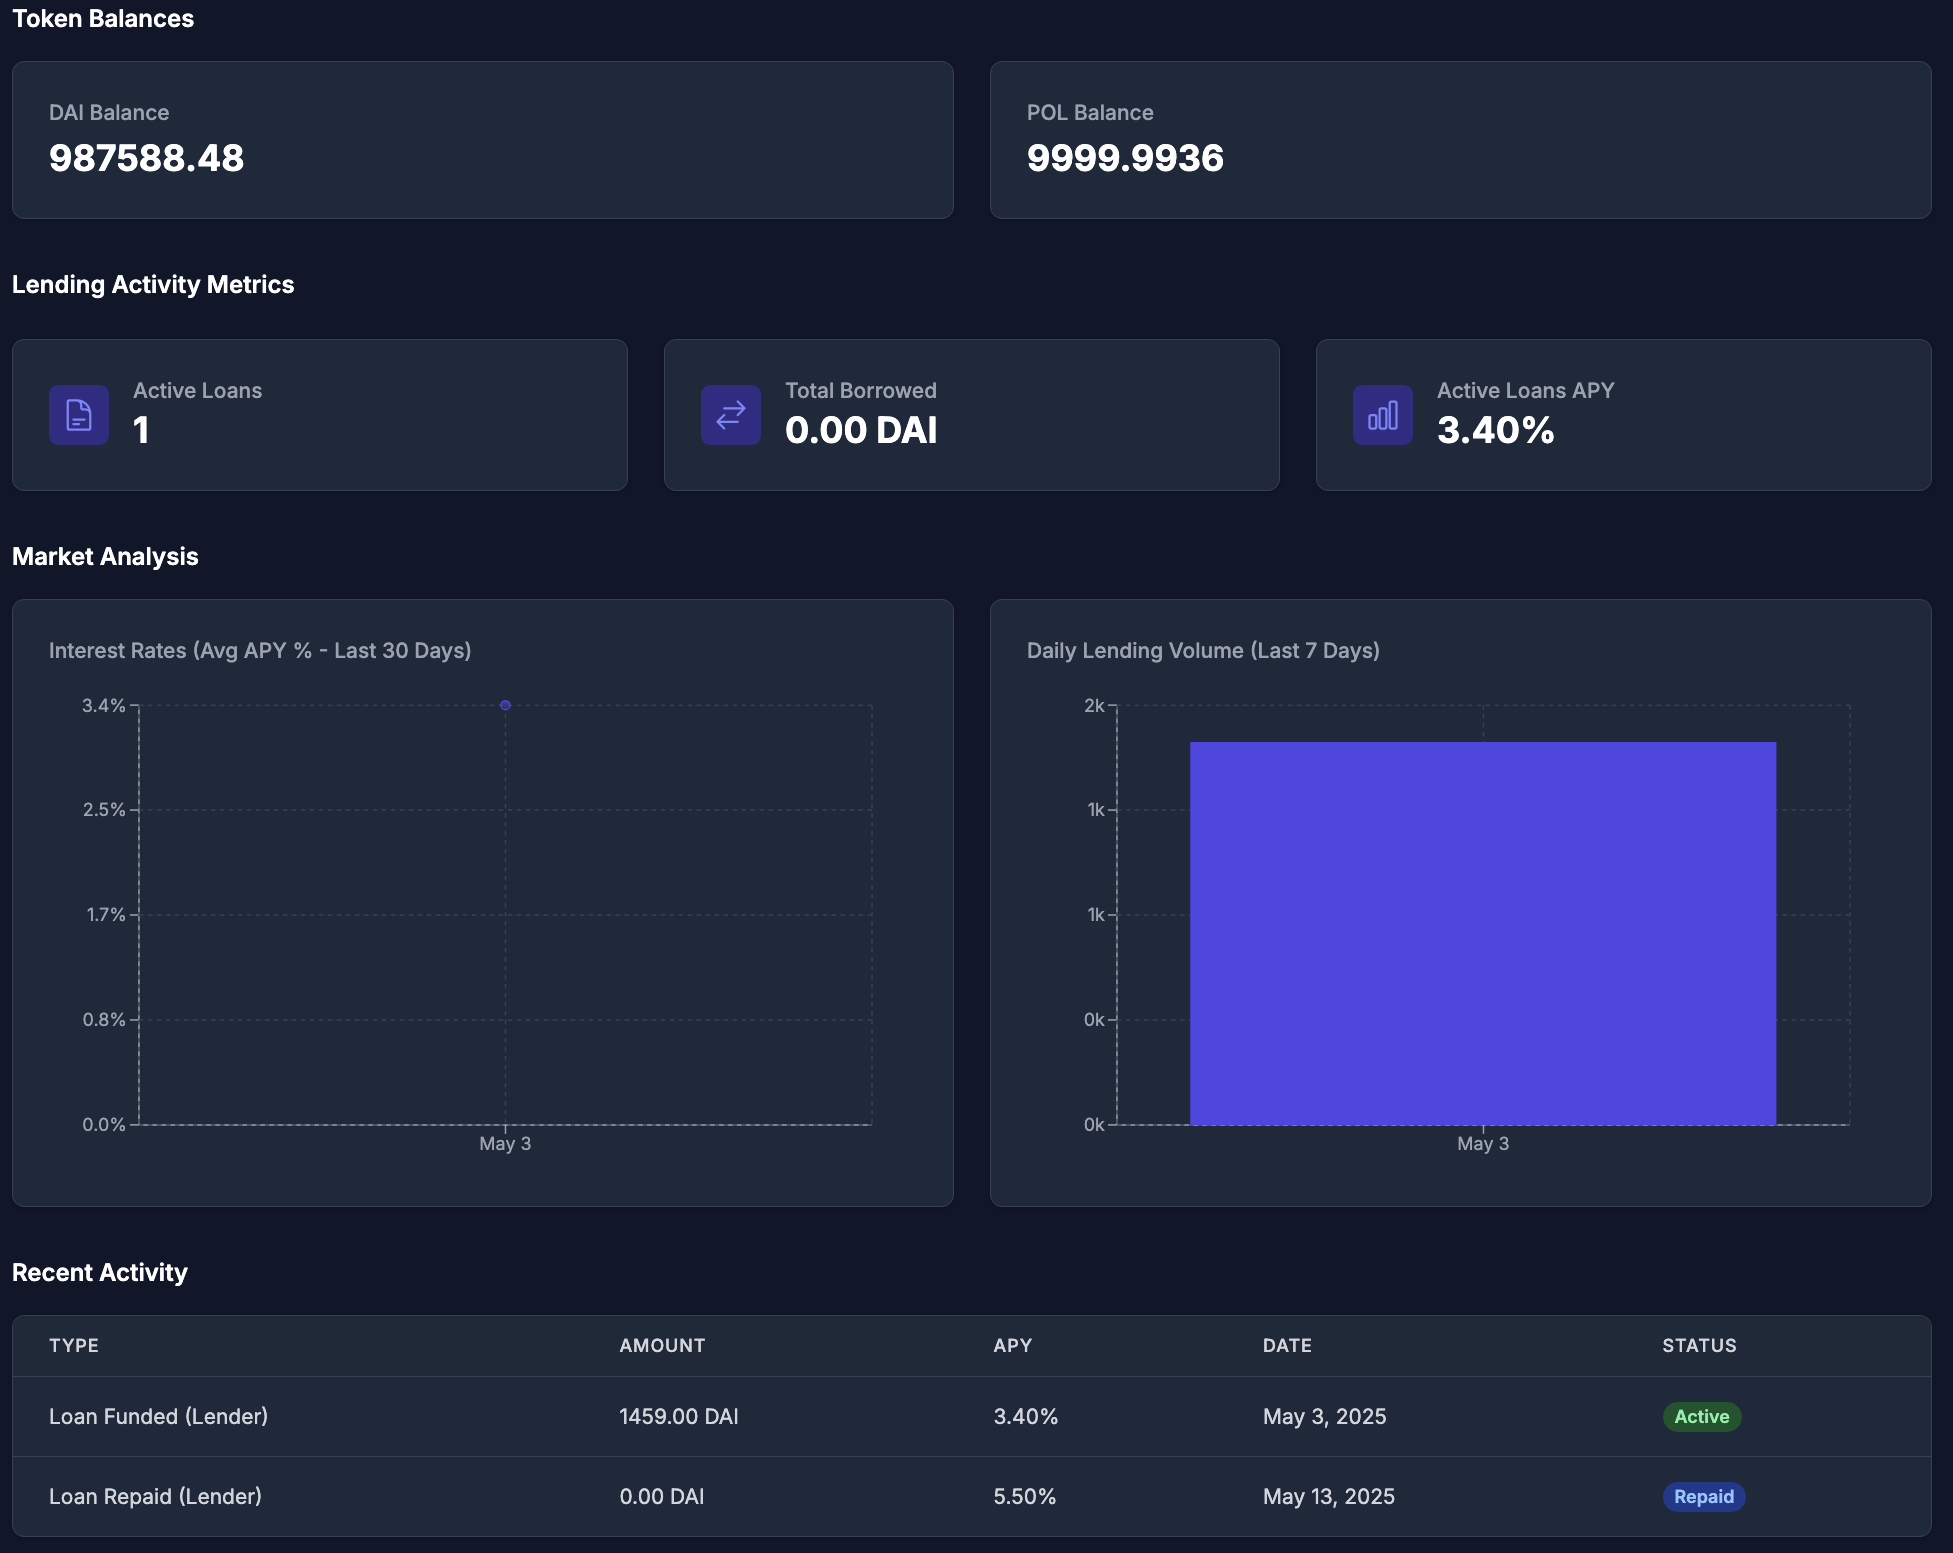Select the Token Balances heading
Viewport: 1953px width, 1553px height.
tap(102, 18)
